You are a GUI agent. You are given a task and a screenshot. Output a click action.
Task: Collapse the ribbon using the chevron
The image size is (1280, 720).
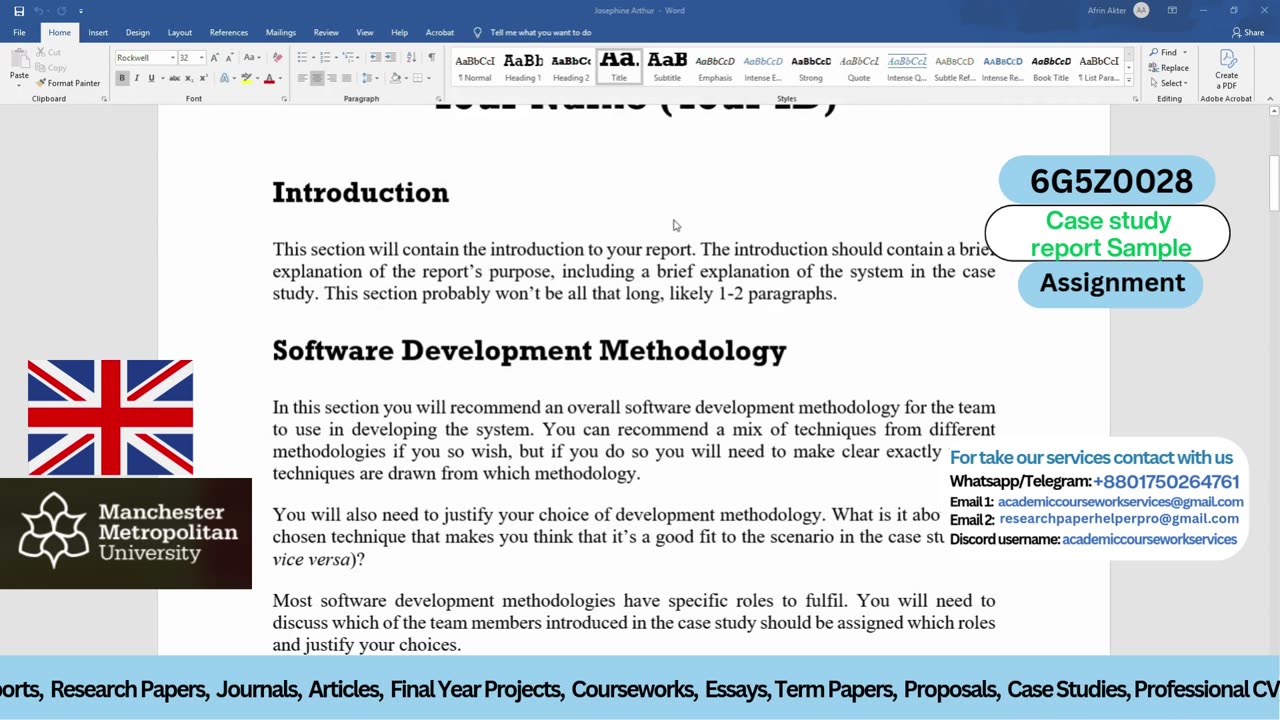pos(1271,99)
